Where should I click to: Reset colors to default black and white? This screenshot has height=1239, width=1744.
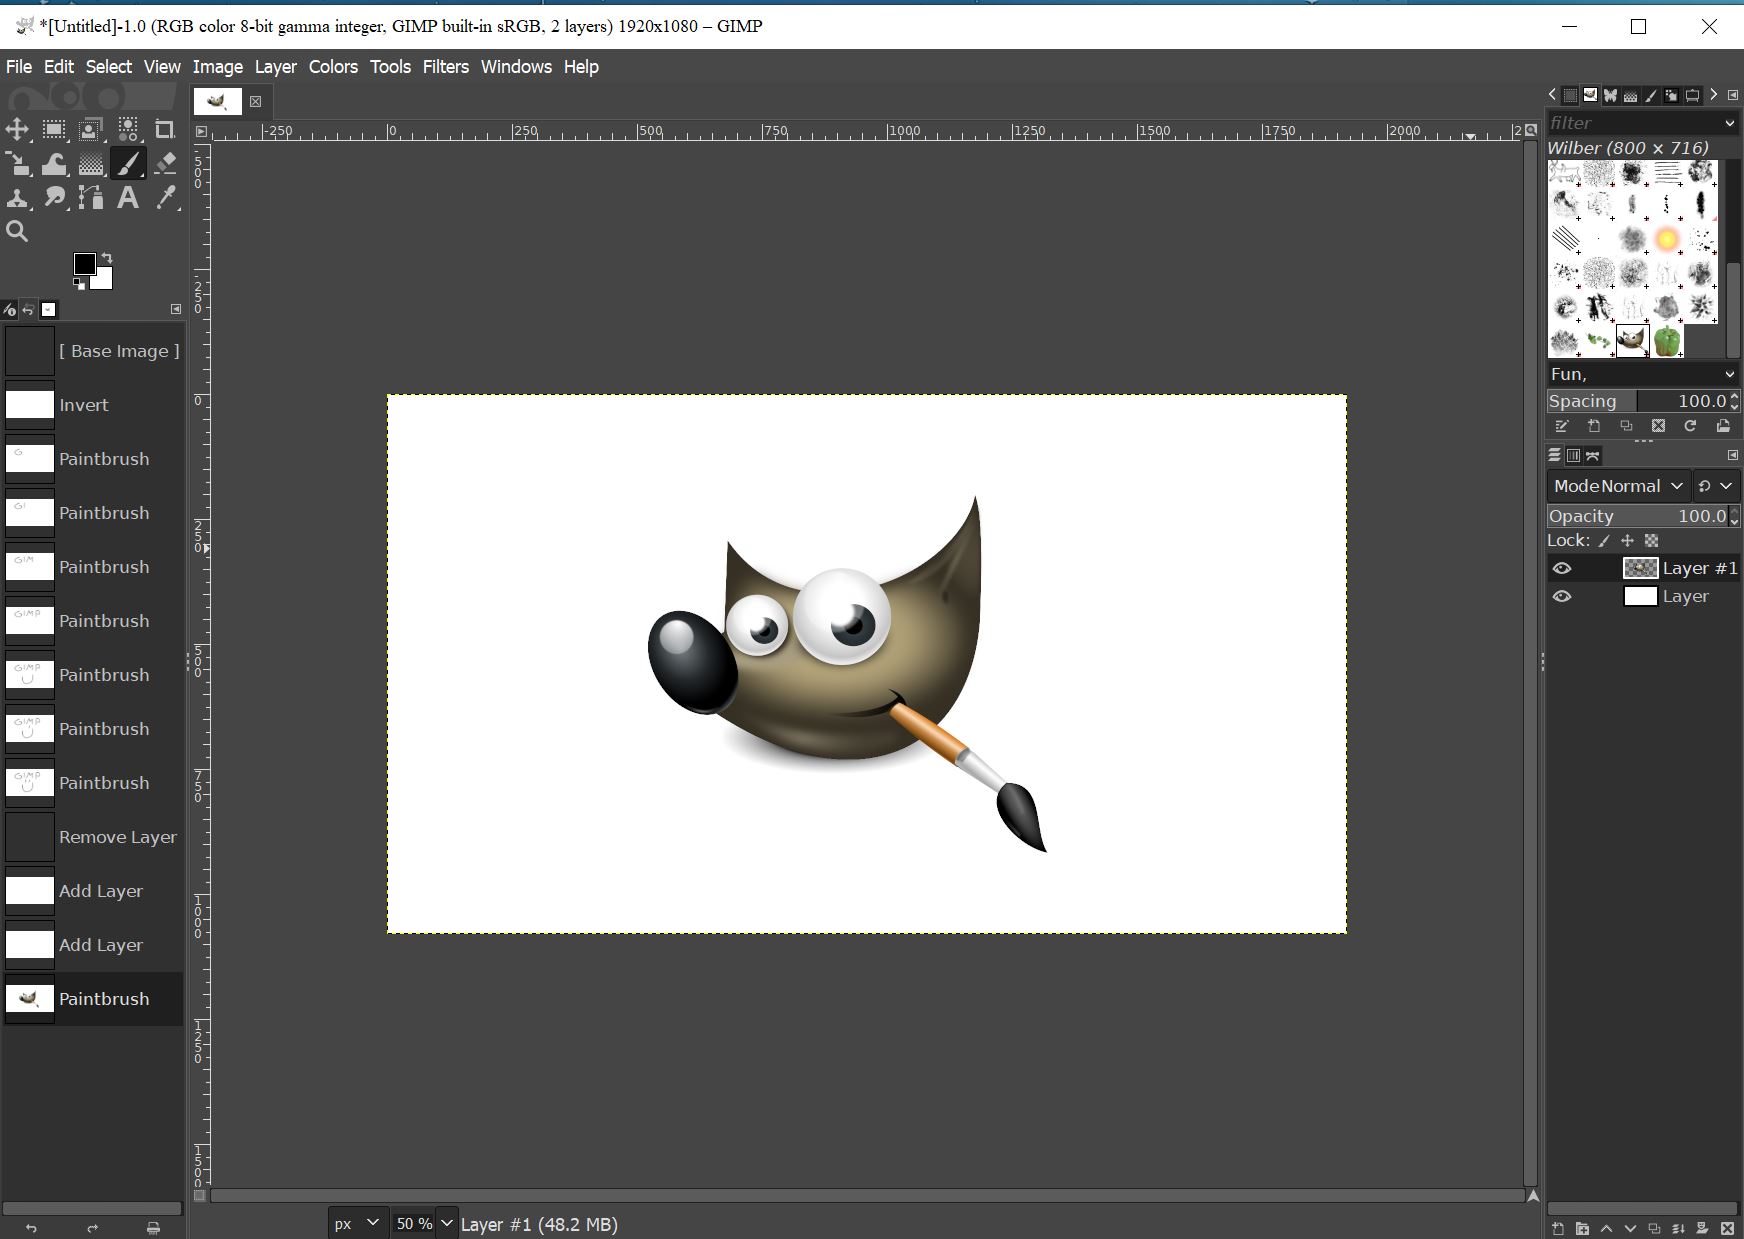coord(79,284)
